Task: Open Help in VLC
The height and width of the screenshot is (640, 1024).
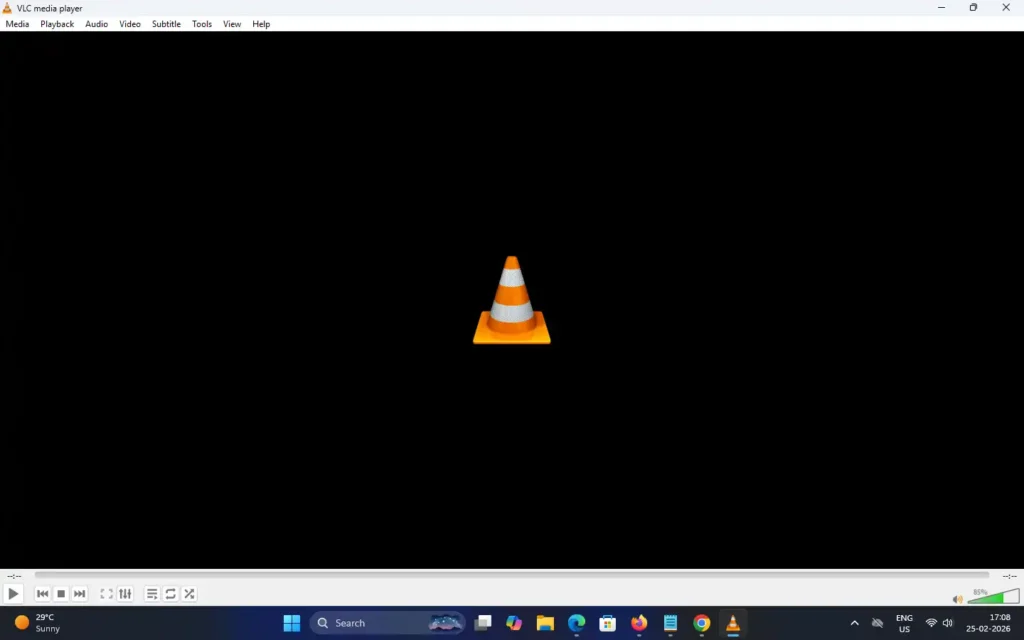Action: tap(261, 23)
